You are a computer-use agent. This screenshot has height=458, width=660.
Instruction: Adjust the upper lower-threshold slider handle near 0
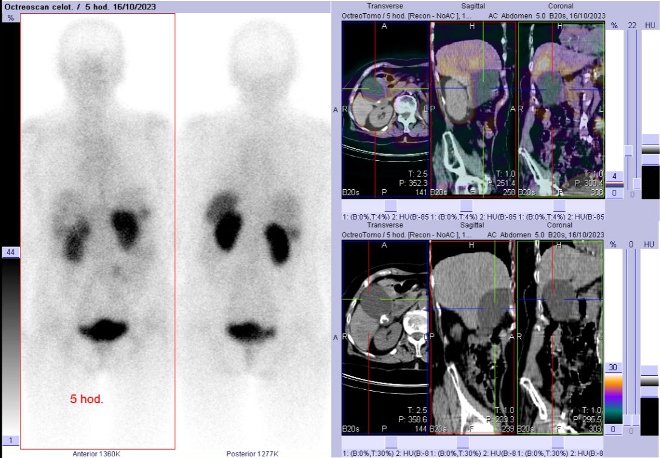pyautogui.click(x=637, y=184)
